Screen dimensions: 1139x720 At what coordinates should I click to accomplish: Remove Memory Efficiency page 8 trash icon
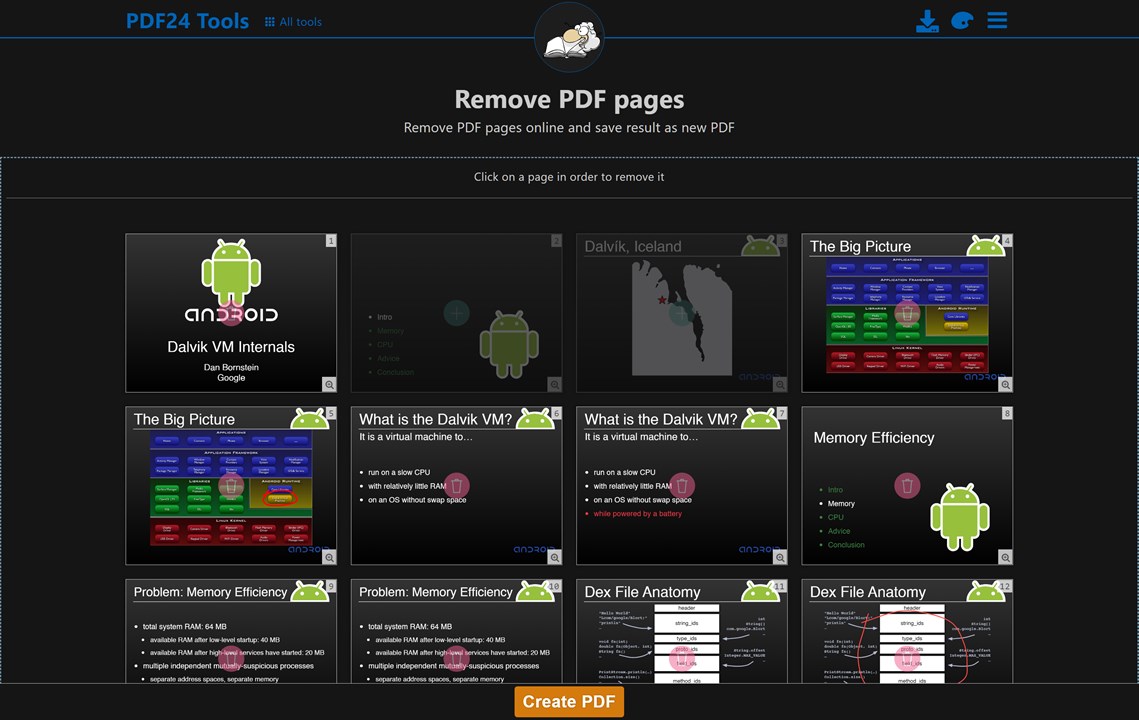(x=907, y=485)
